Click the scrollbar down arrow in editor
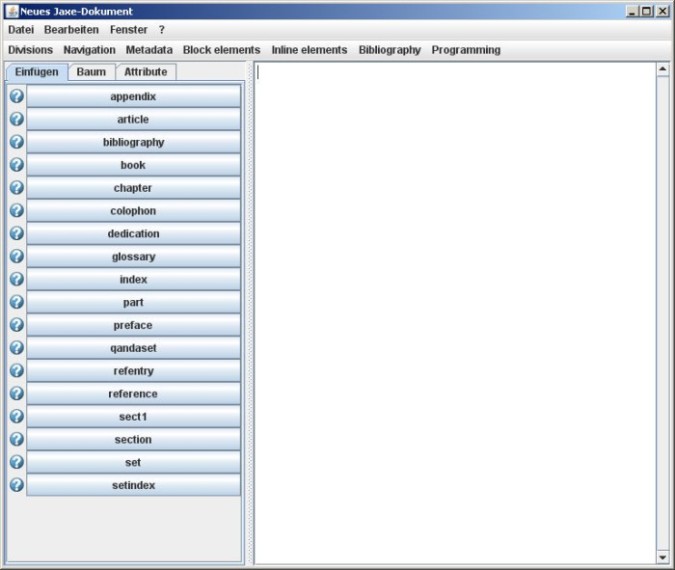The width and height of the screenshot is (675, 570). (662, 556)
